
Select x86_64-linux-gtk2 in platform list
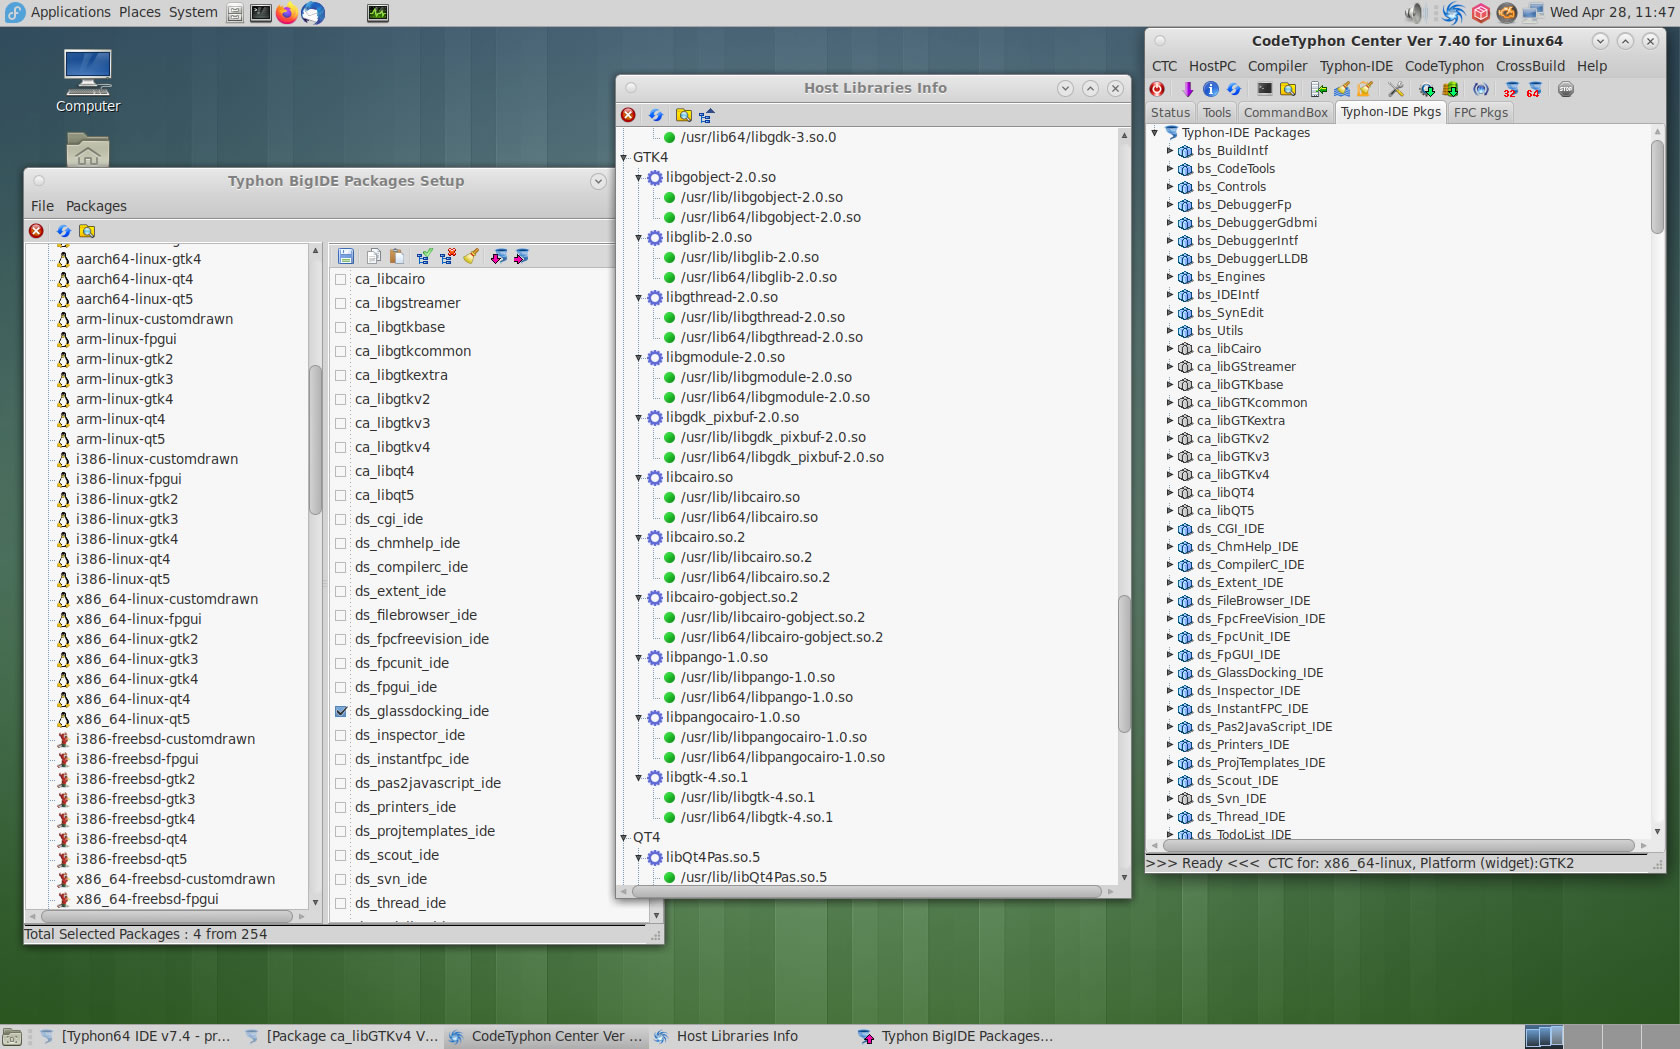(x=137, y=639)
